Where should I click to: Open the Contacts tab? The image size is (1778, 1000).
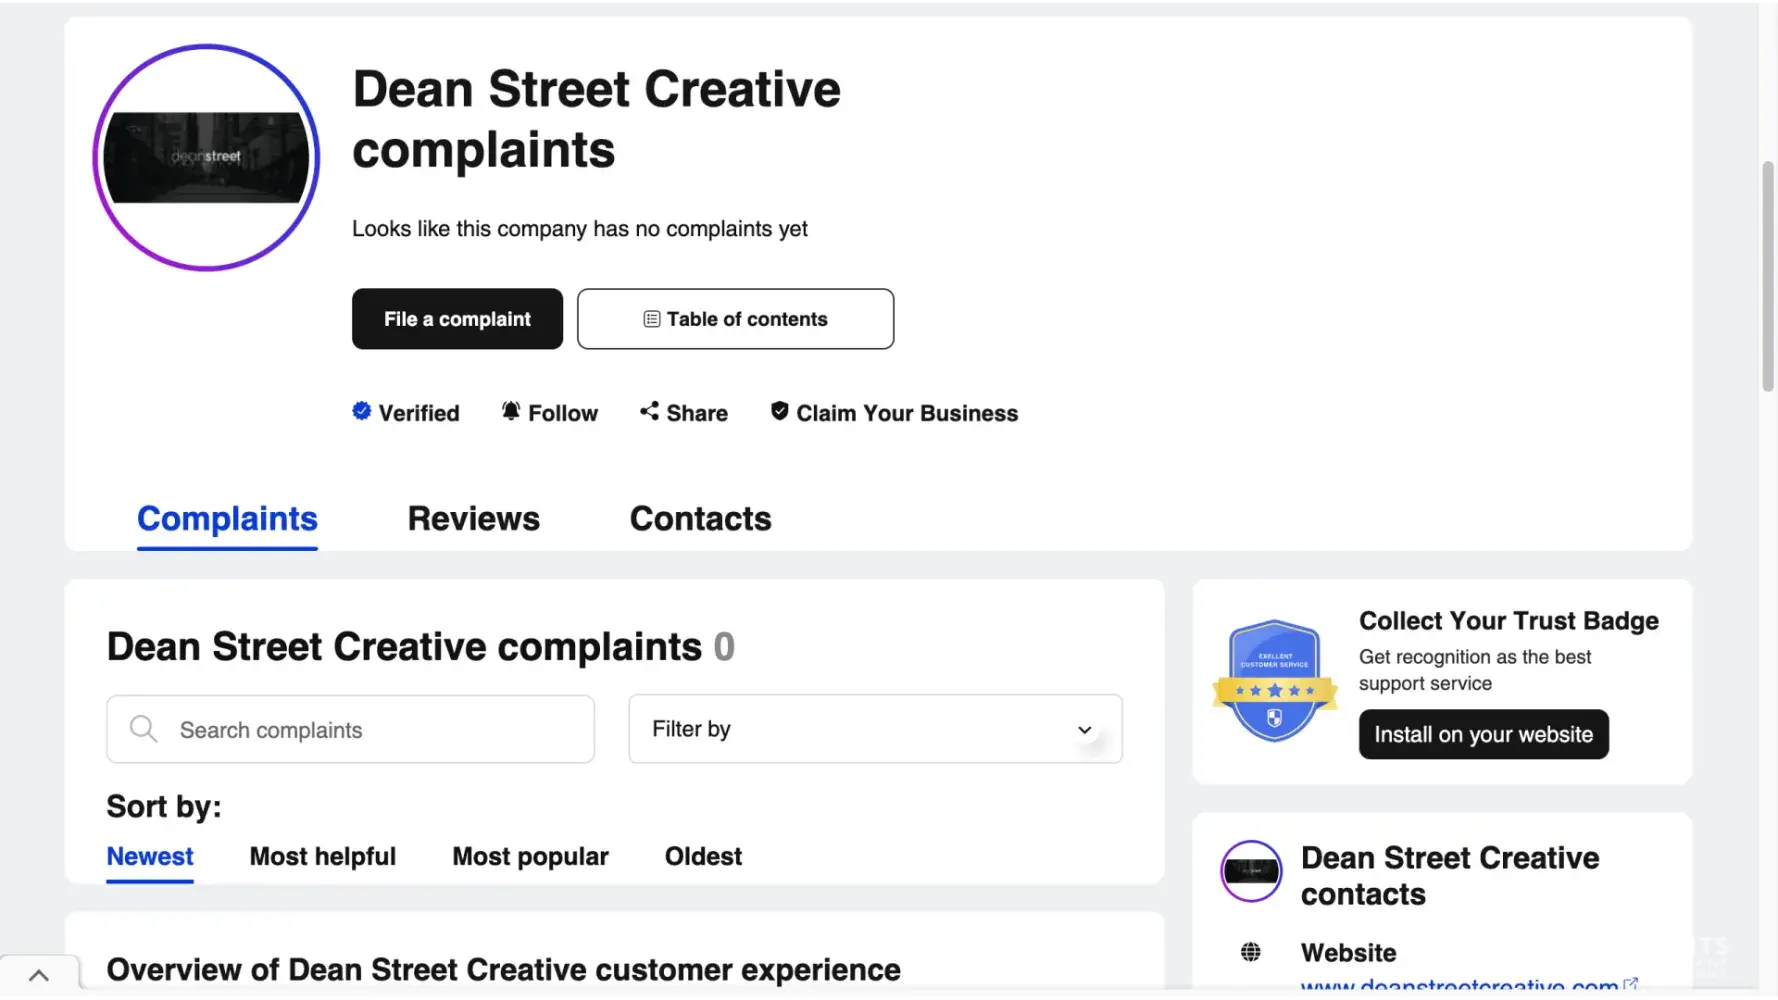700,519
